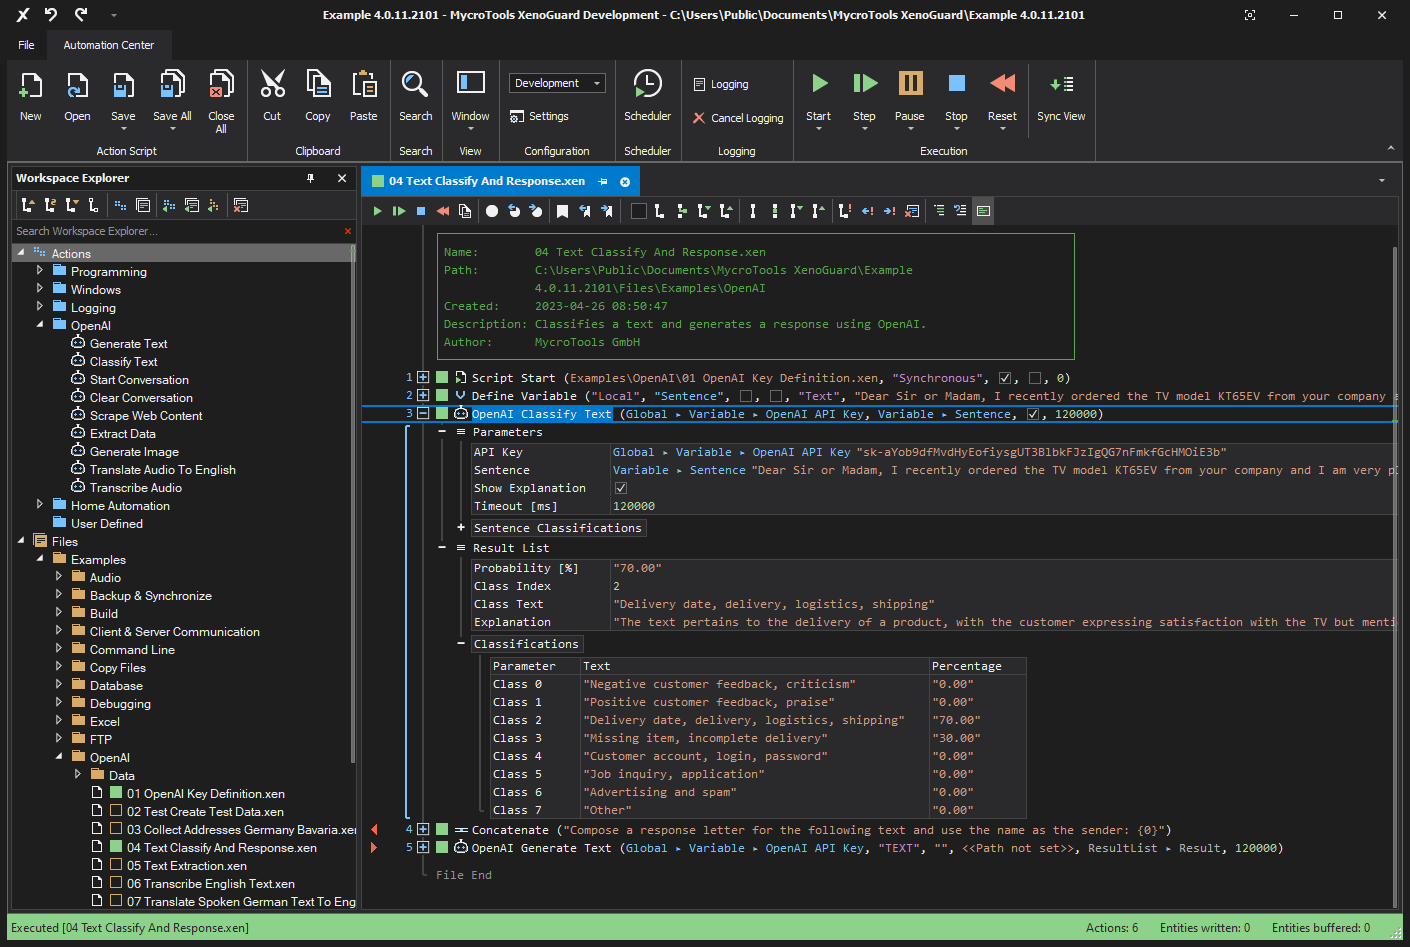1410x947 pixels.
Task: Expand the Database examples folder
Action: (x=59, y=684)
